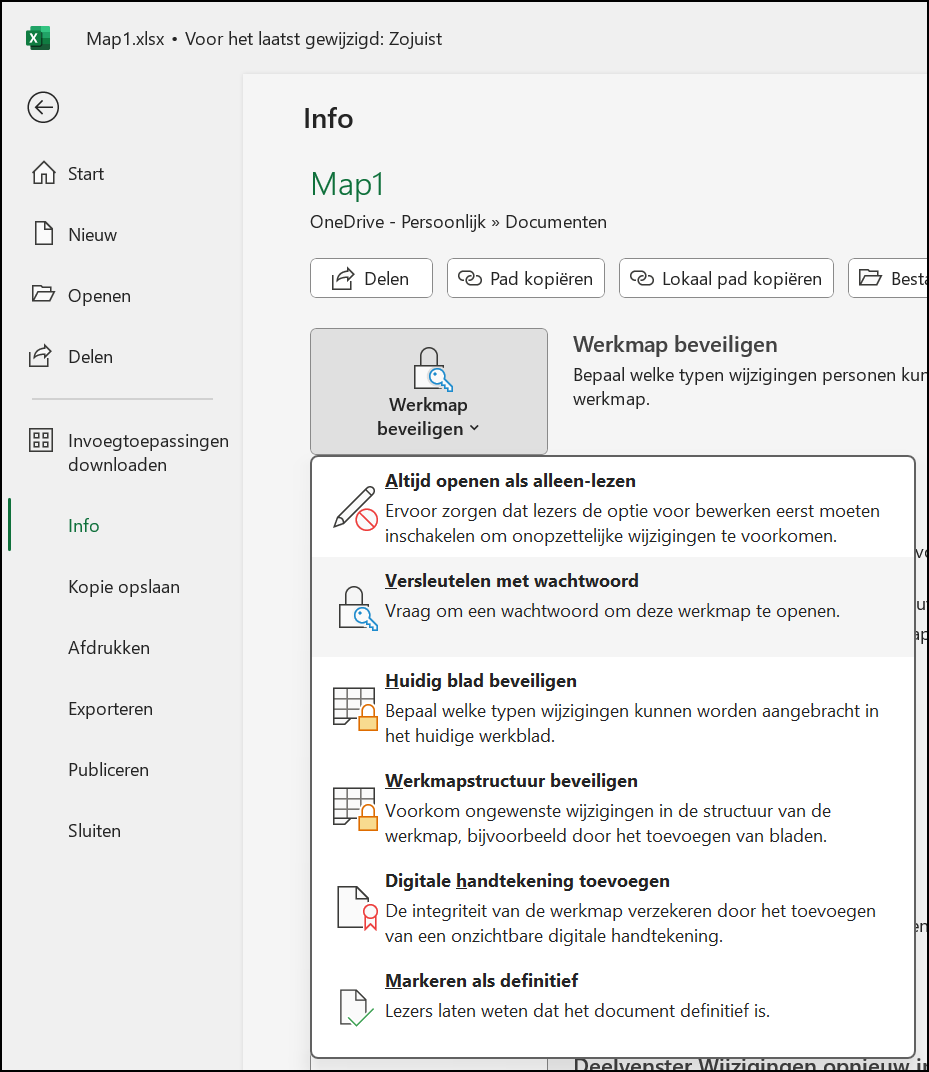929x1072 pixels.
Task: Click the ribbon document icon for Digitale handtekening
Action: pyautogui.click(x=358, y=908)
